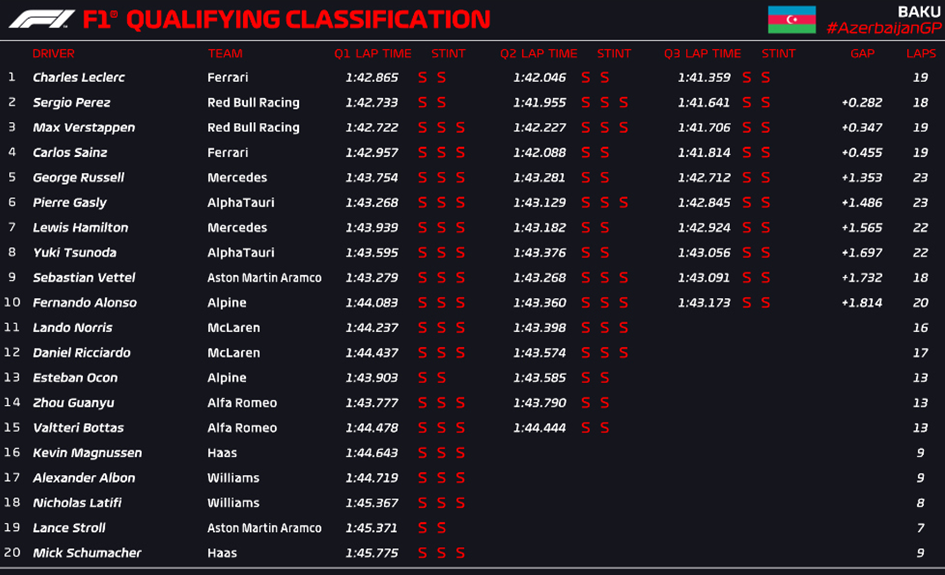The image size is (945, 575).
Task: Click Lance Stroll's Q1 time 1:45.371
Action: tap(371, 528)
